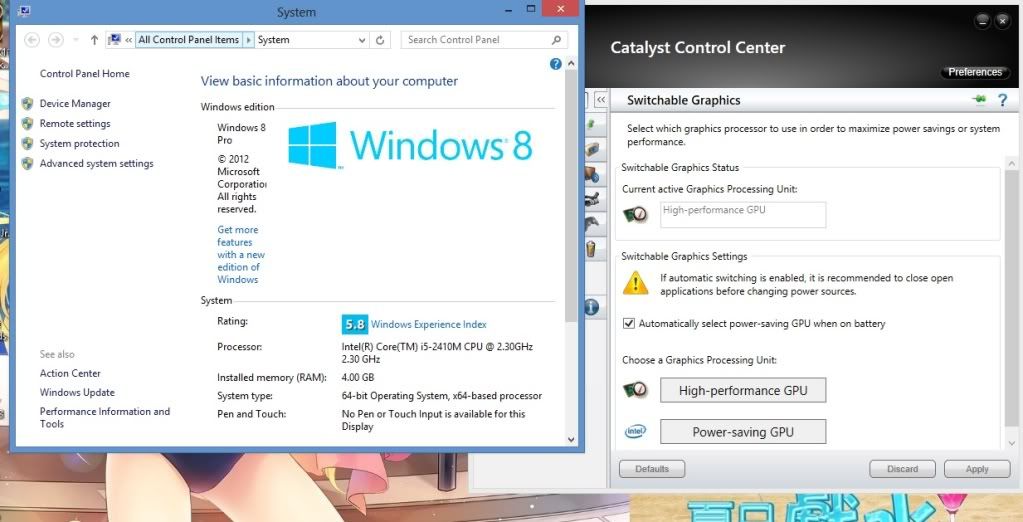Screen dimensions: 1023x522
Task: Click the Apply button
Action: coord(977,469)
